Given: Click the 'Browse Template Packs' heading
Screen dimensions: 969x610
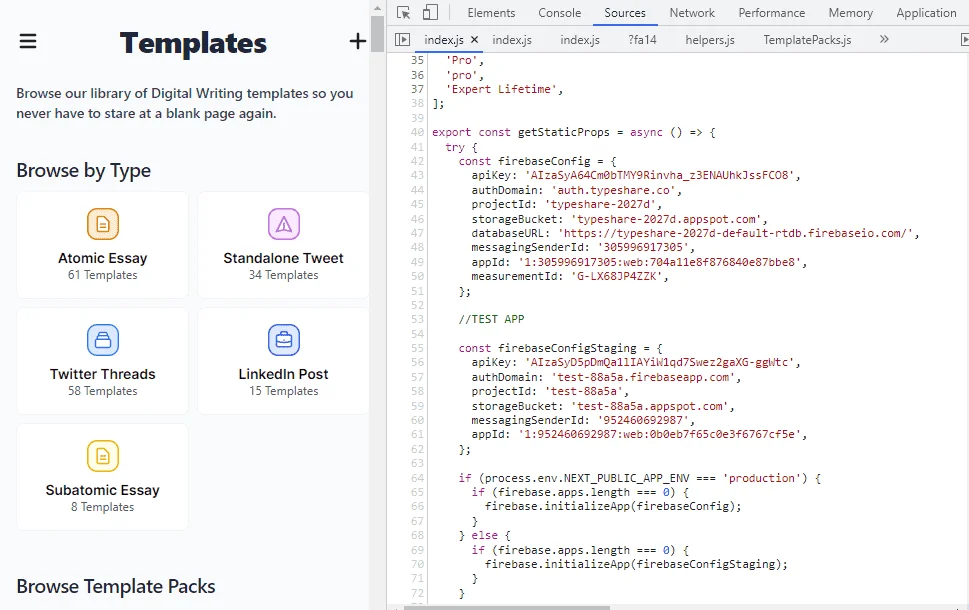Looking at the screenshot, I should pyautogui.click(x=116, y=587).
